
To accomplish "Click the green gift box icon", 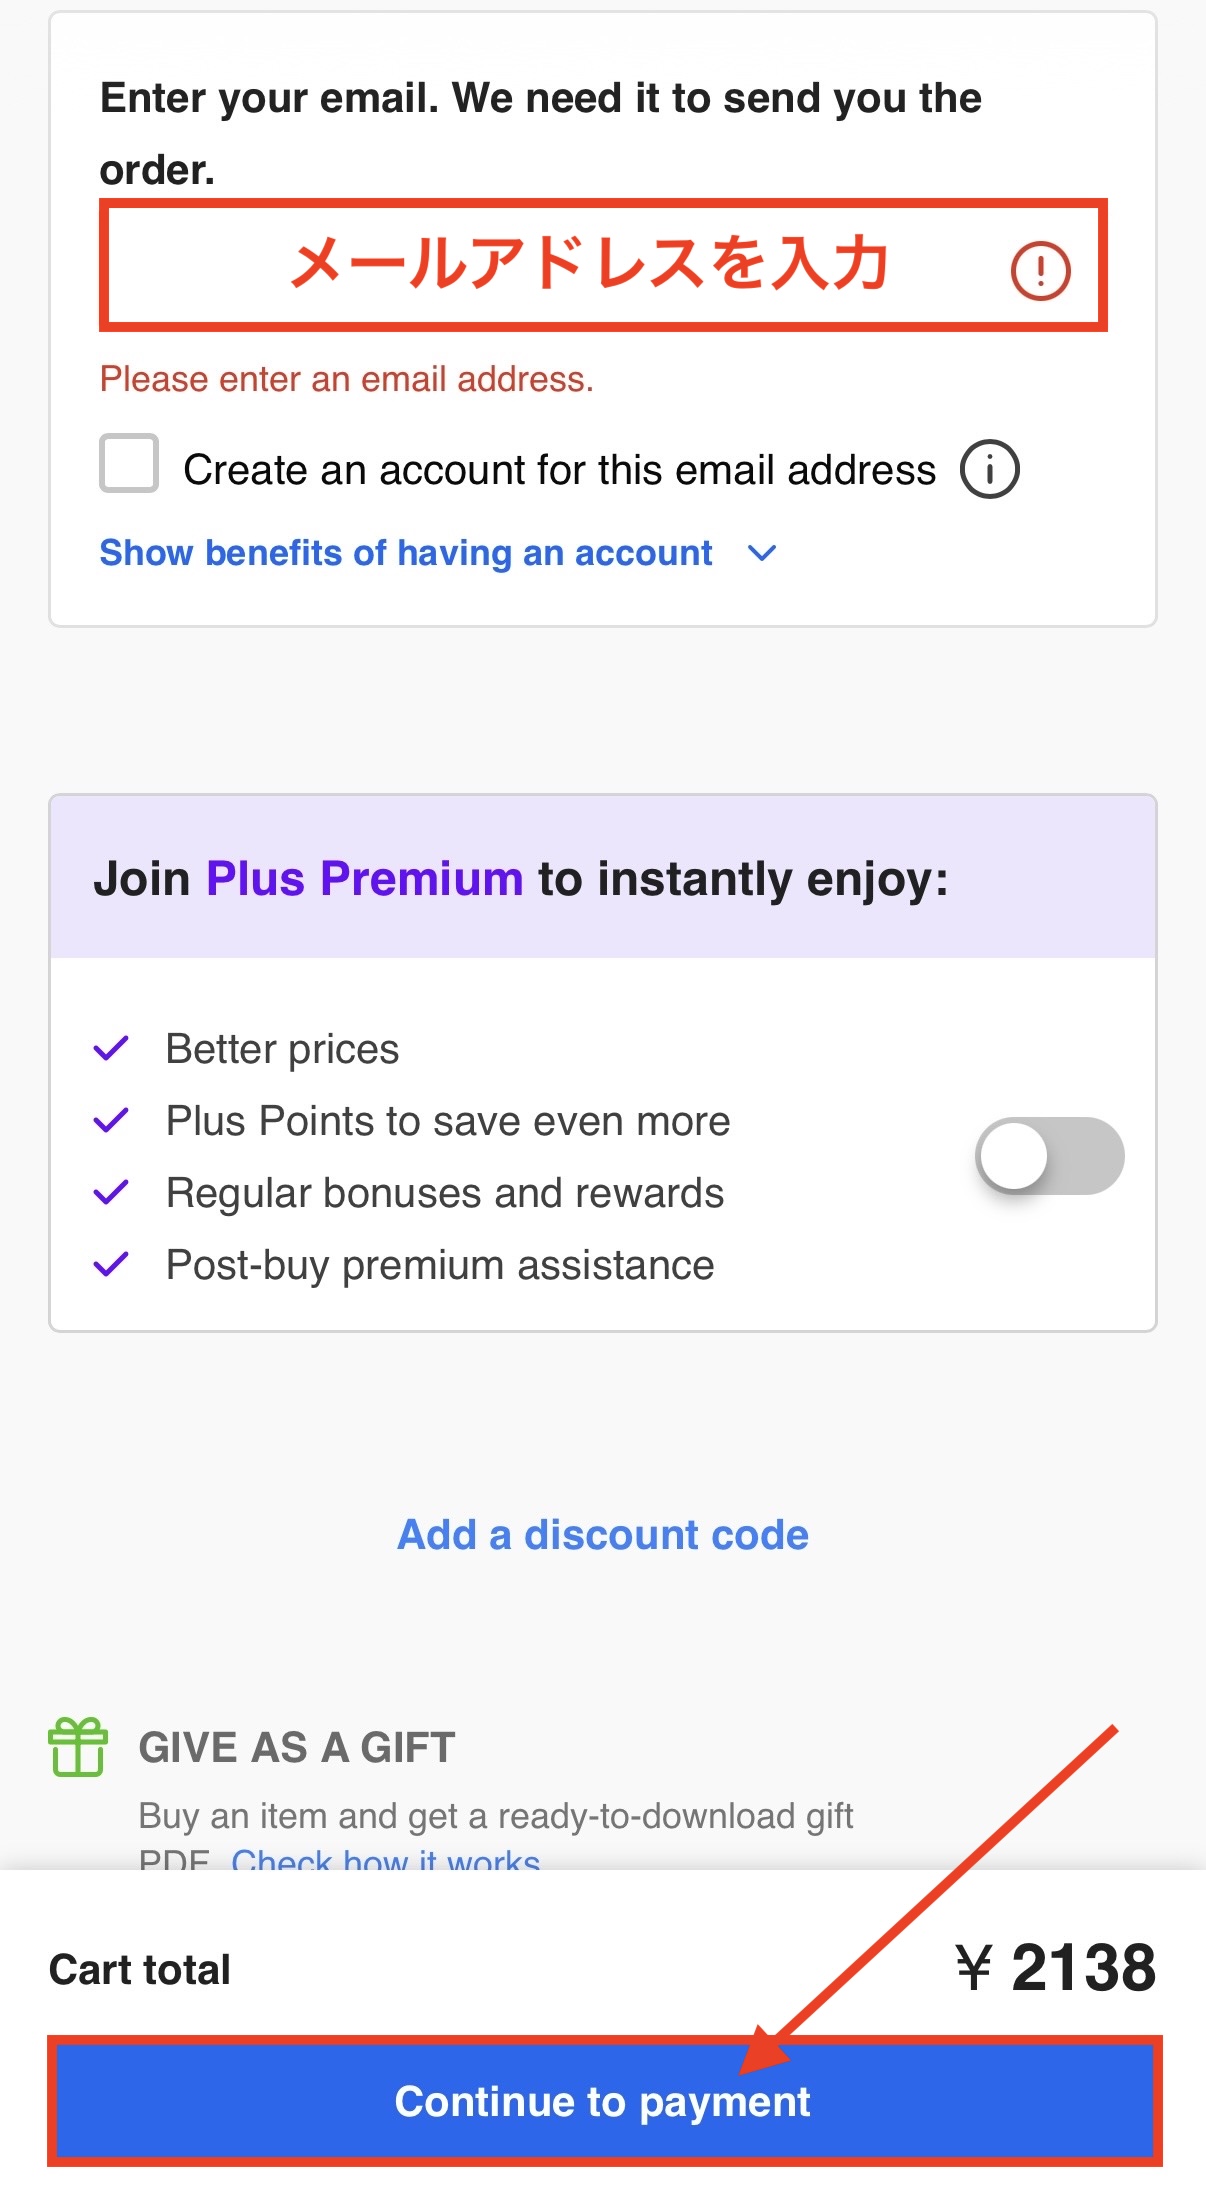I will [78, 1747].
